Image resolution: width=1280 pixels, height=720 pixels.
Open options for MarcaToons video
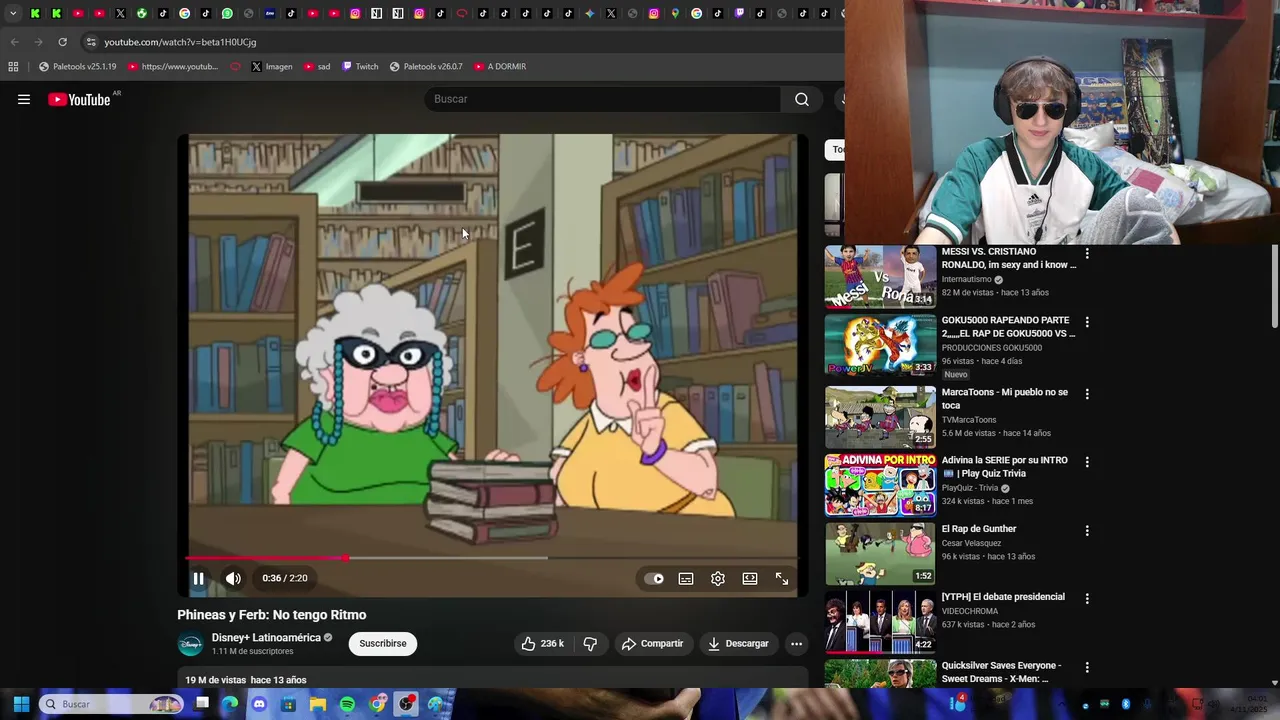tap(1087, 394)
